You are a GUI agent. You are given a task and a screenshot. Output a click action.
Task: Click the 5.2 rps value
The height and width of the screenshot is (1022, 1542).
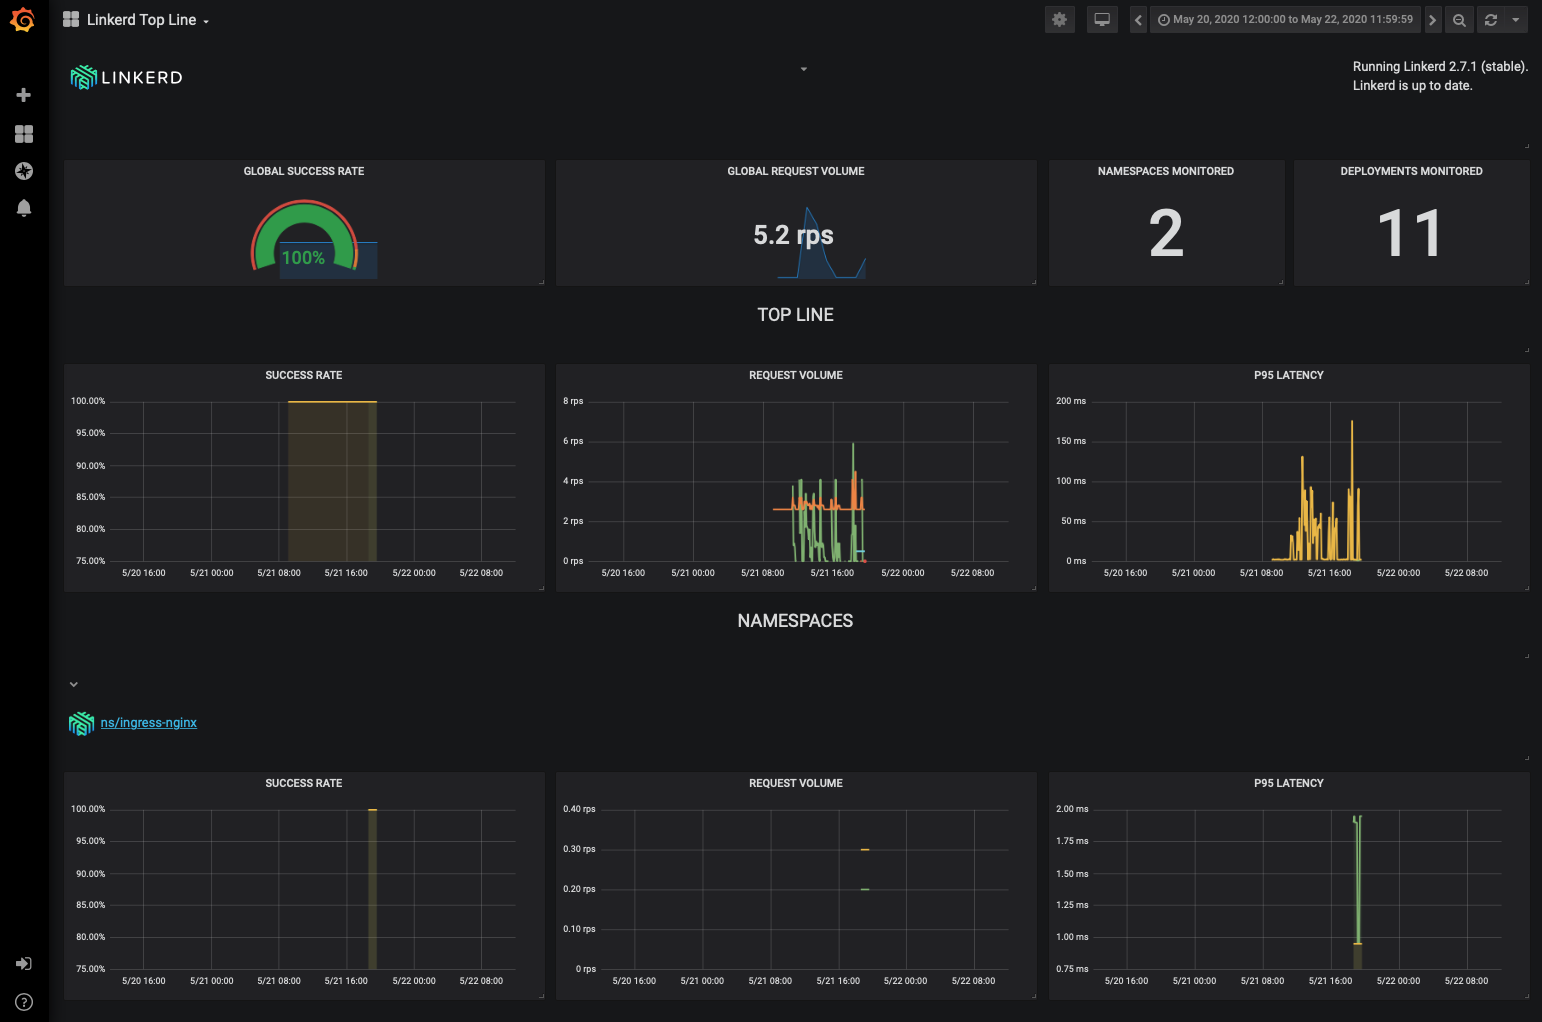(793, 235)
